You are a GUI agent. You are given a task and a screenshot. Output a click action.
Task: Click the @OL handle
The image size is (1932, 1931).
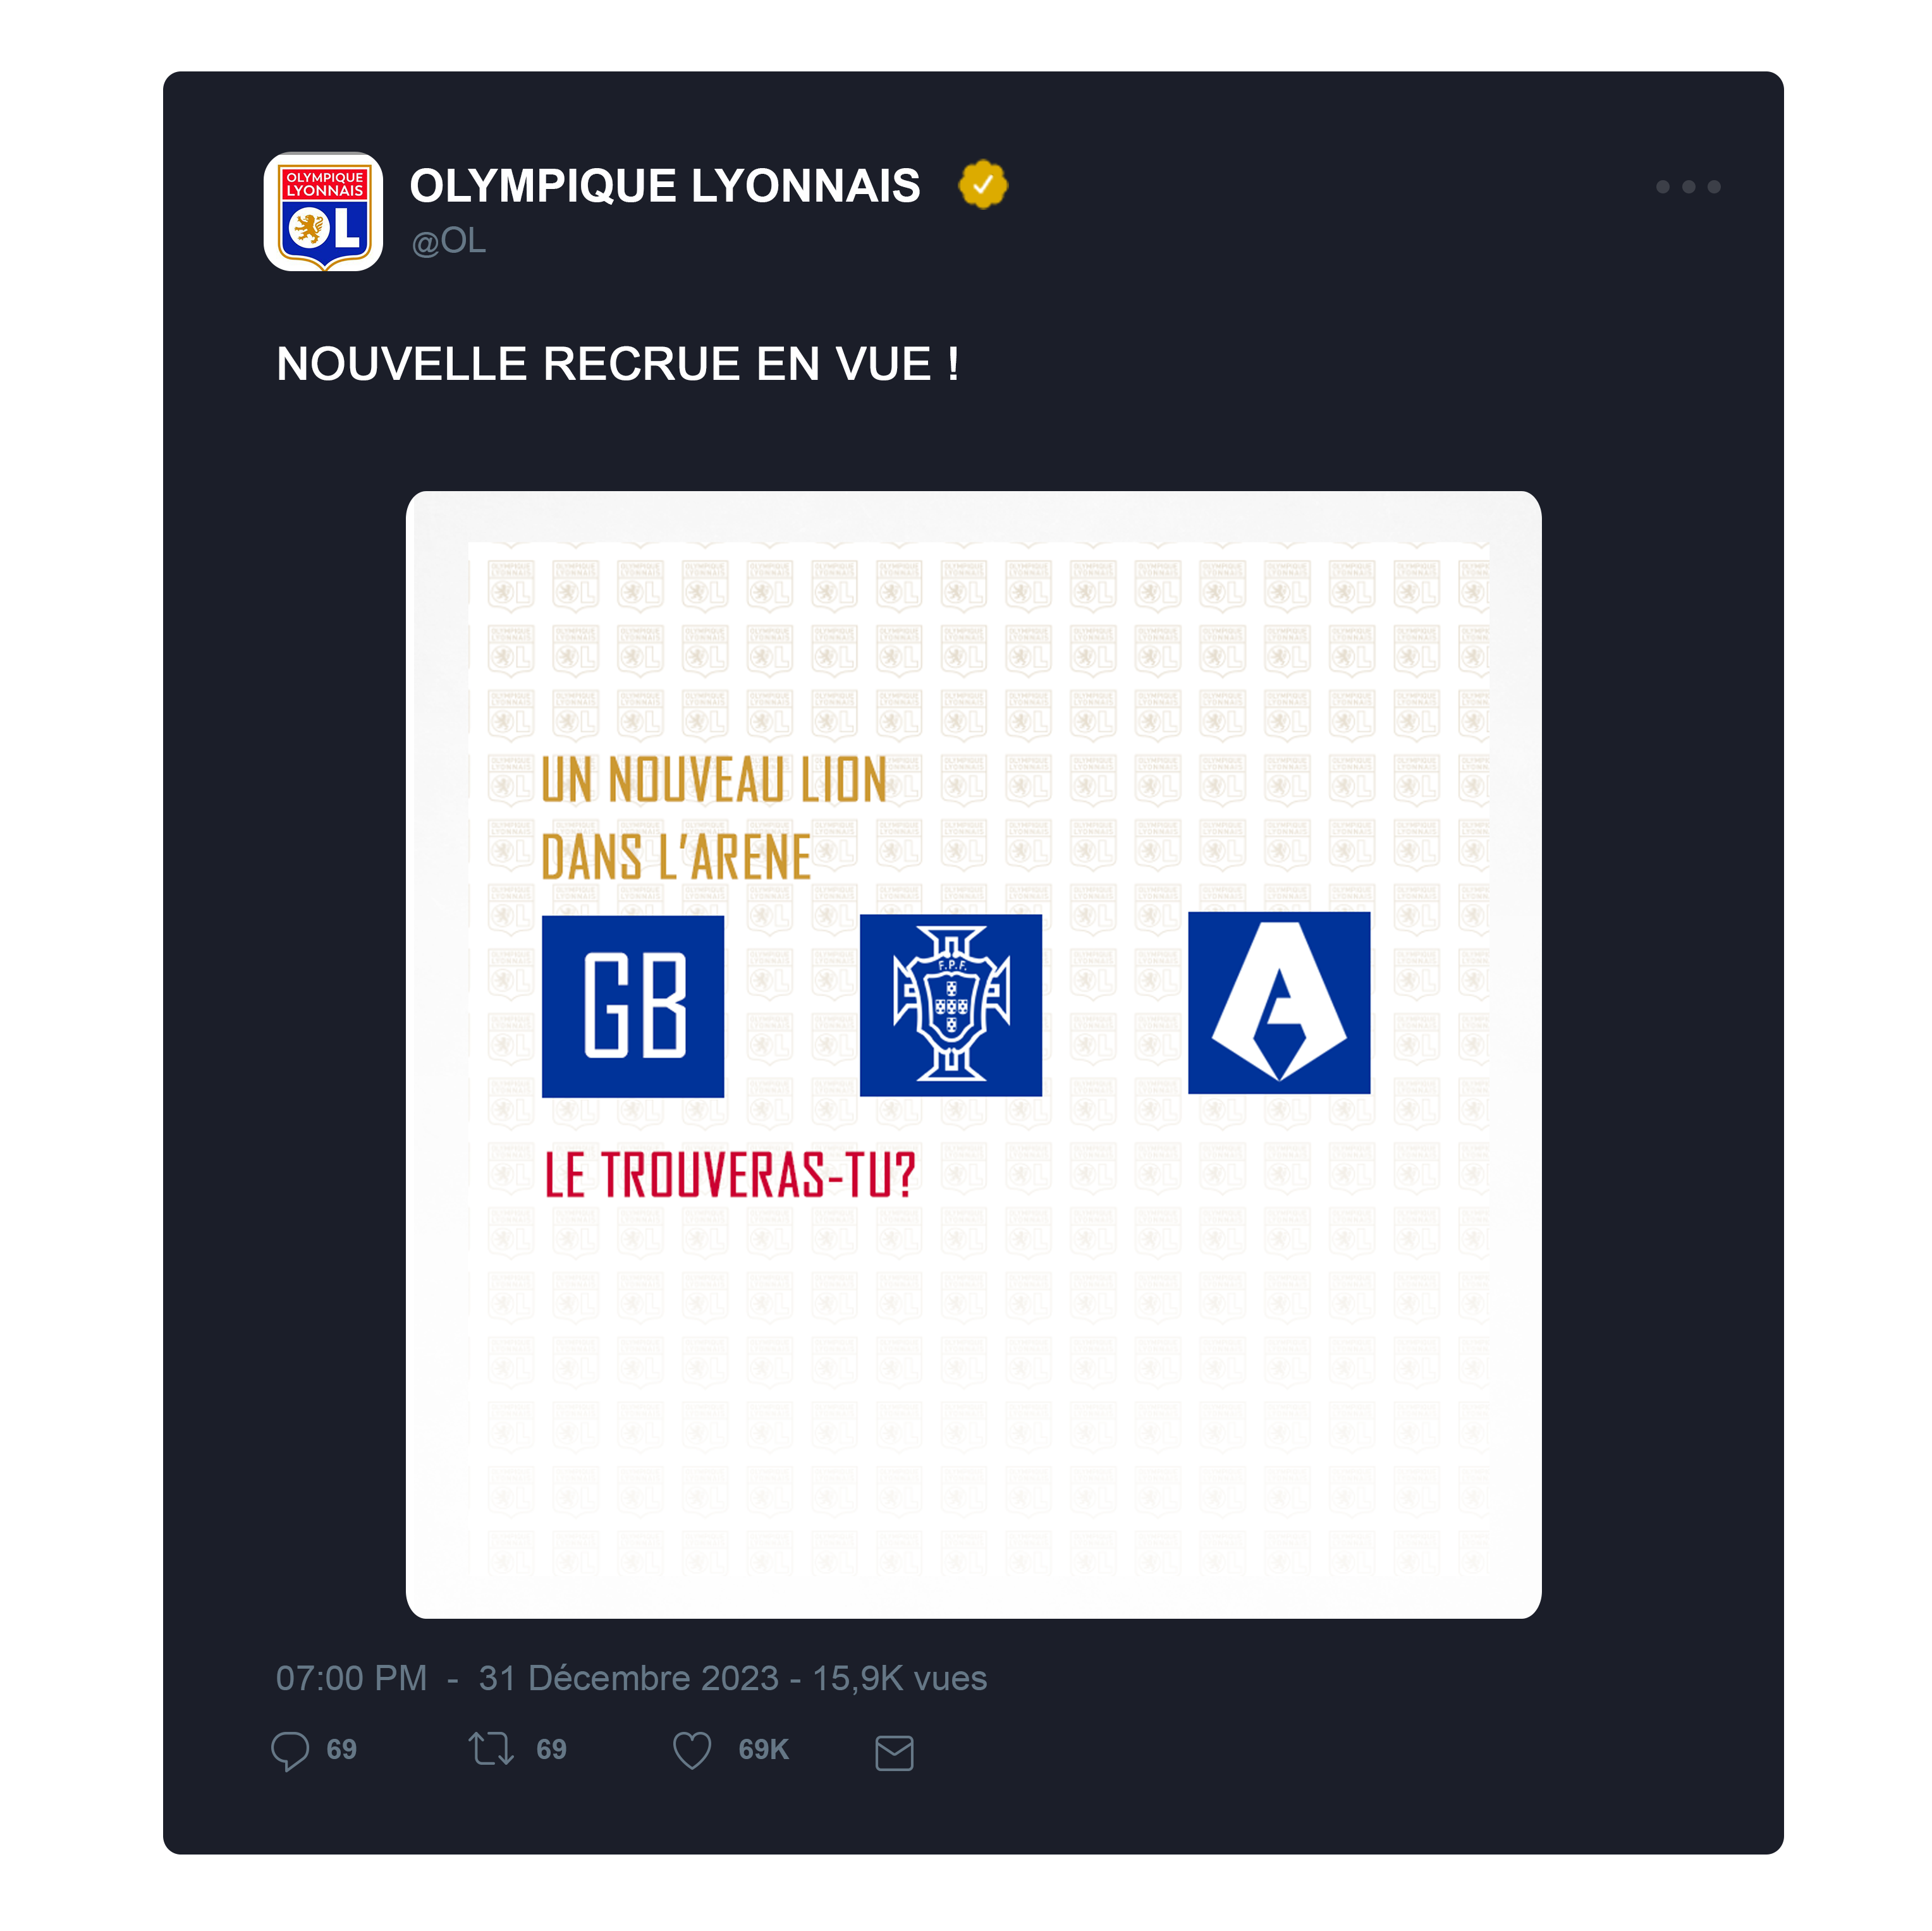(449, 241)
